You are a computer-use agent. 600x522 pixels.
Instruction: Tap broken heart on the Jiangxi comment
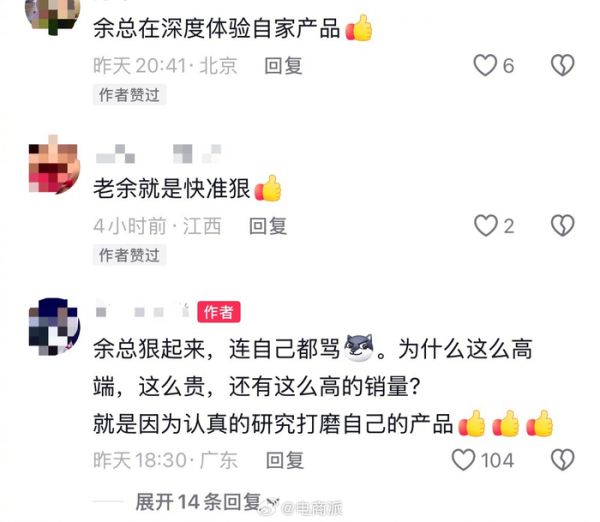tap(562, 226)
